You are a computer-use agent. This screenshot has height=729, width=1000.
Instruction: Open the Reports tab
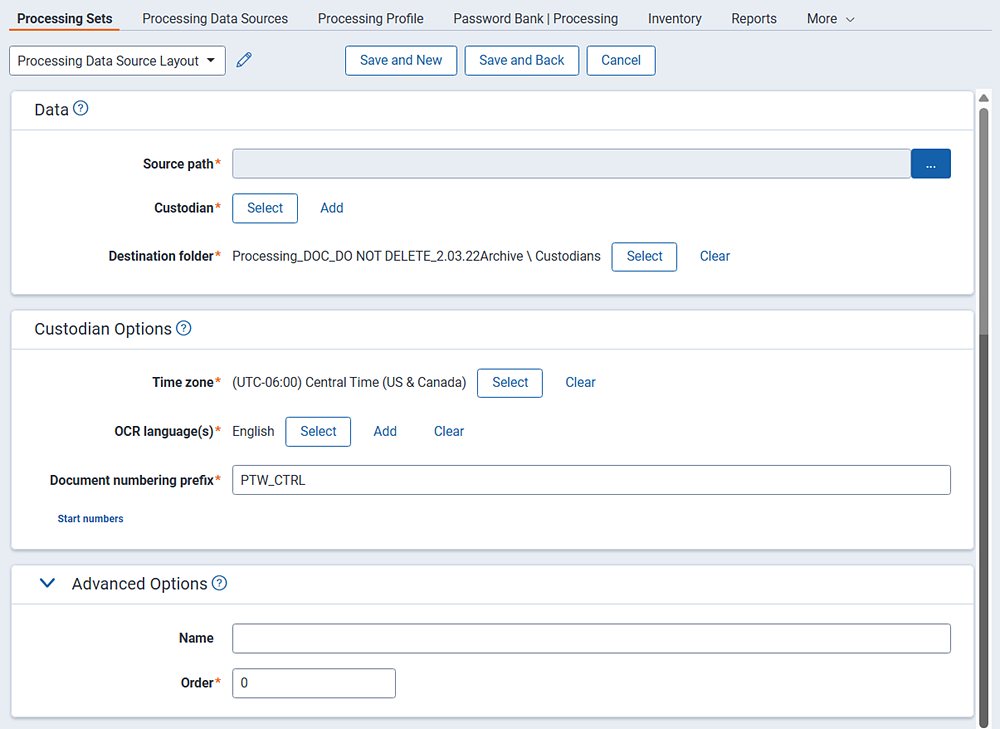pyautogui.click(x=753, y=18)
